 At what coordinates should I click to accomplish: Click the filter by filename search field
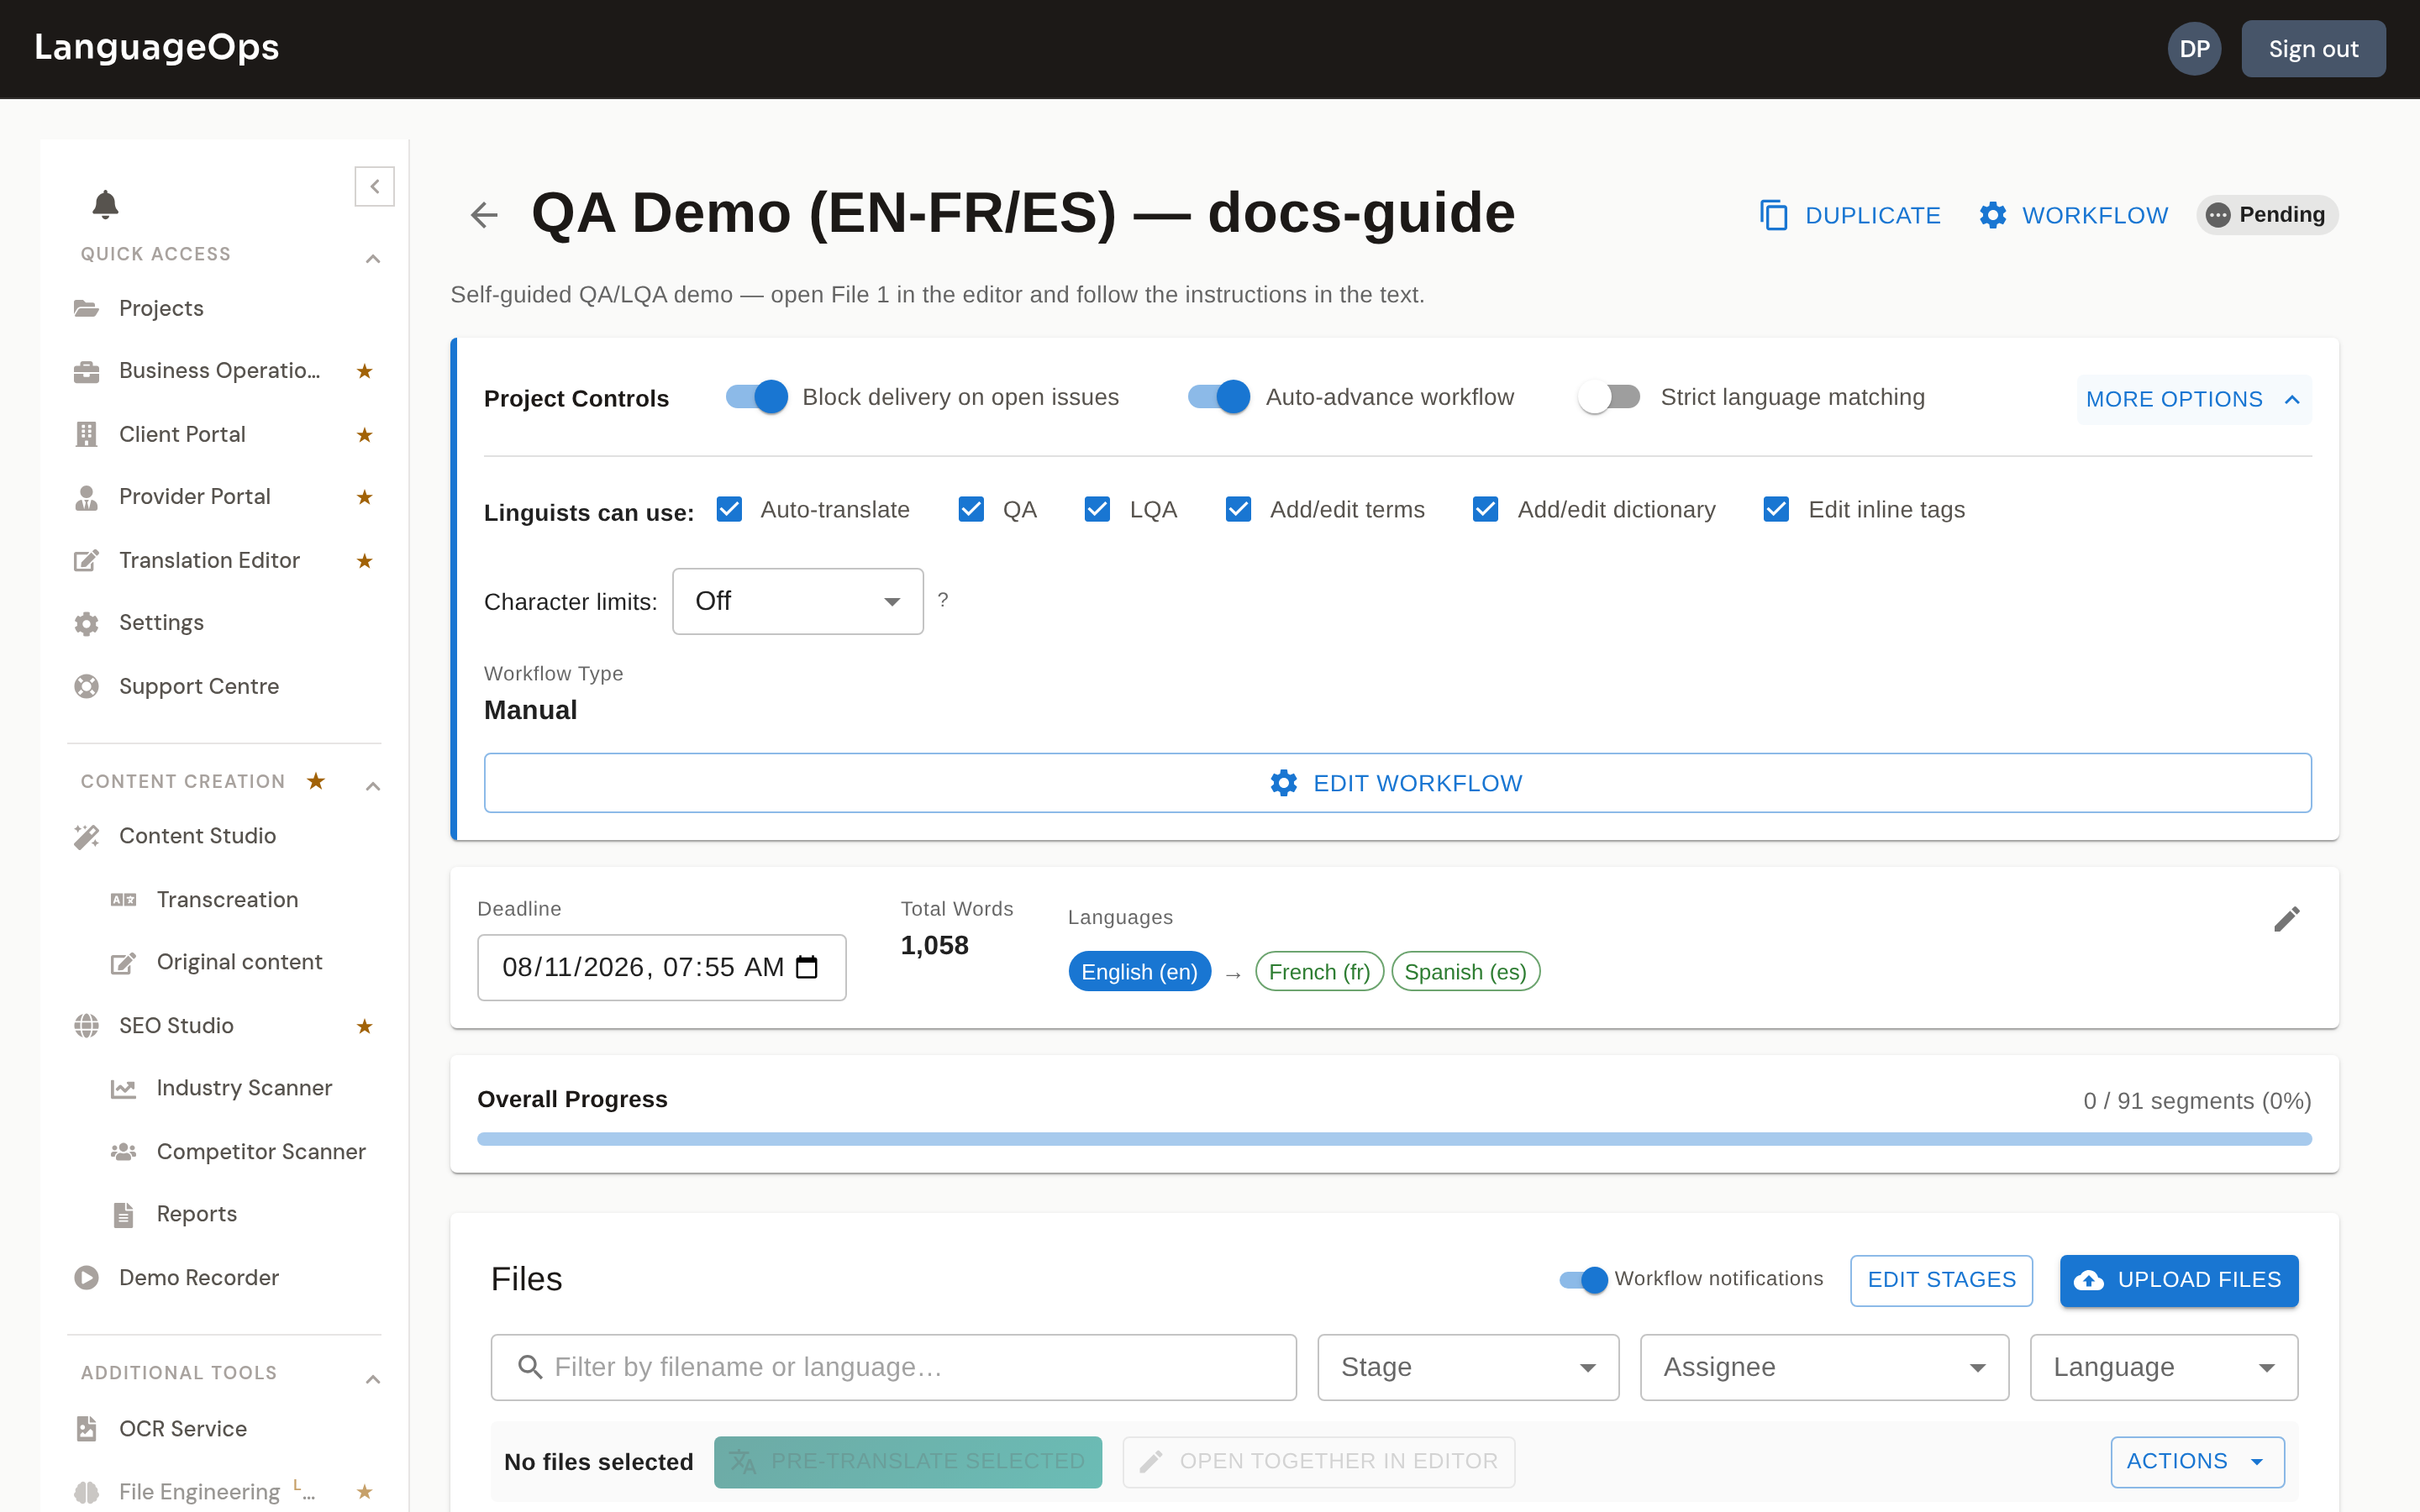pyautogui.click(x=893, y=1367)
